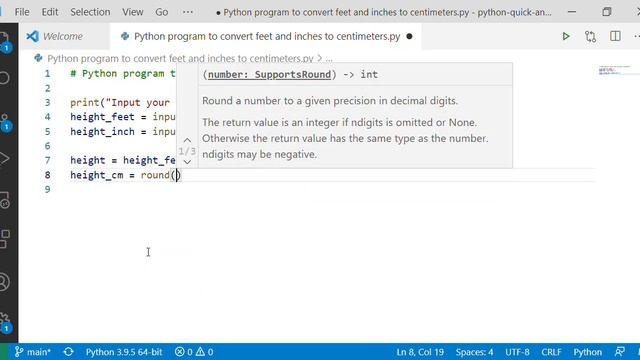This screenshot has width=640, height=360.
Task: Select the Python 3.9.5 64-bit interpreter
Action: [124, 352]
